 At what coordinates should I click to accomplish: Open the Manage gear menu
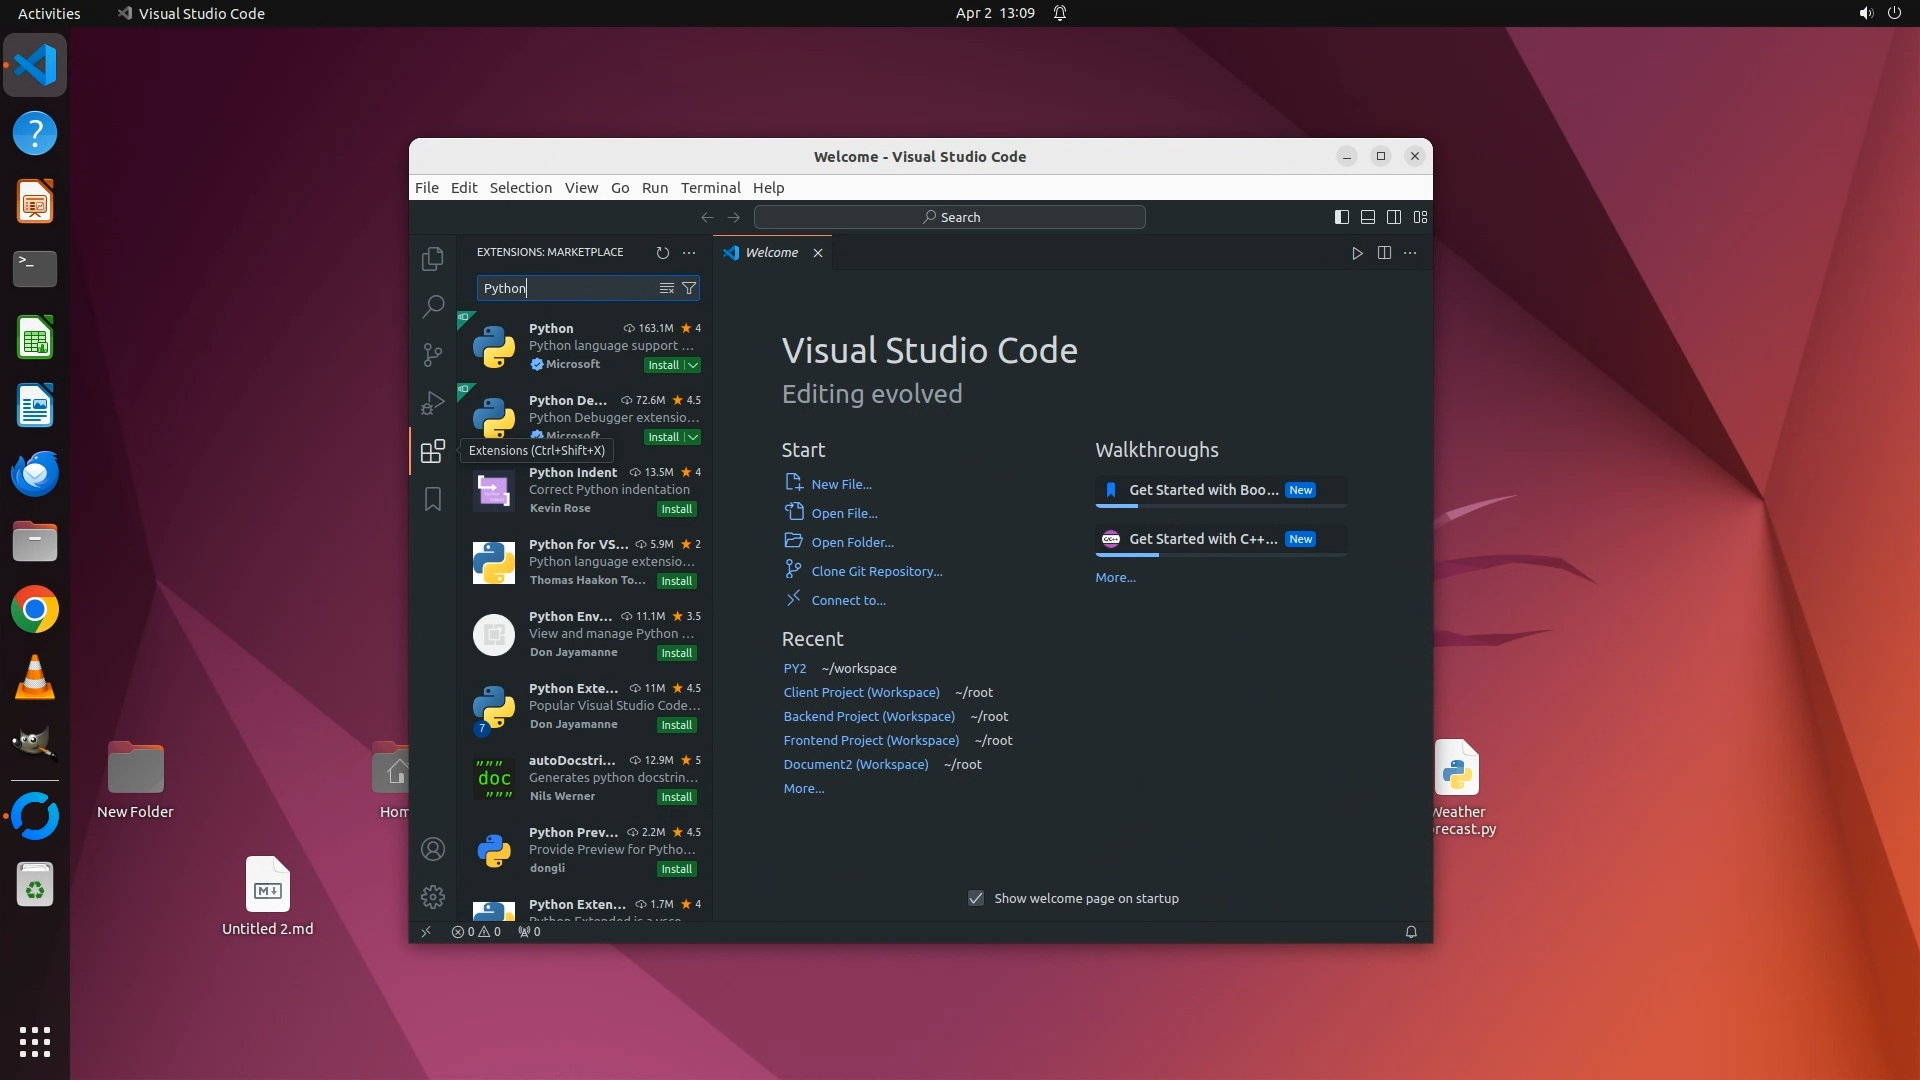(432, 897)
